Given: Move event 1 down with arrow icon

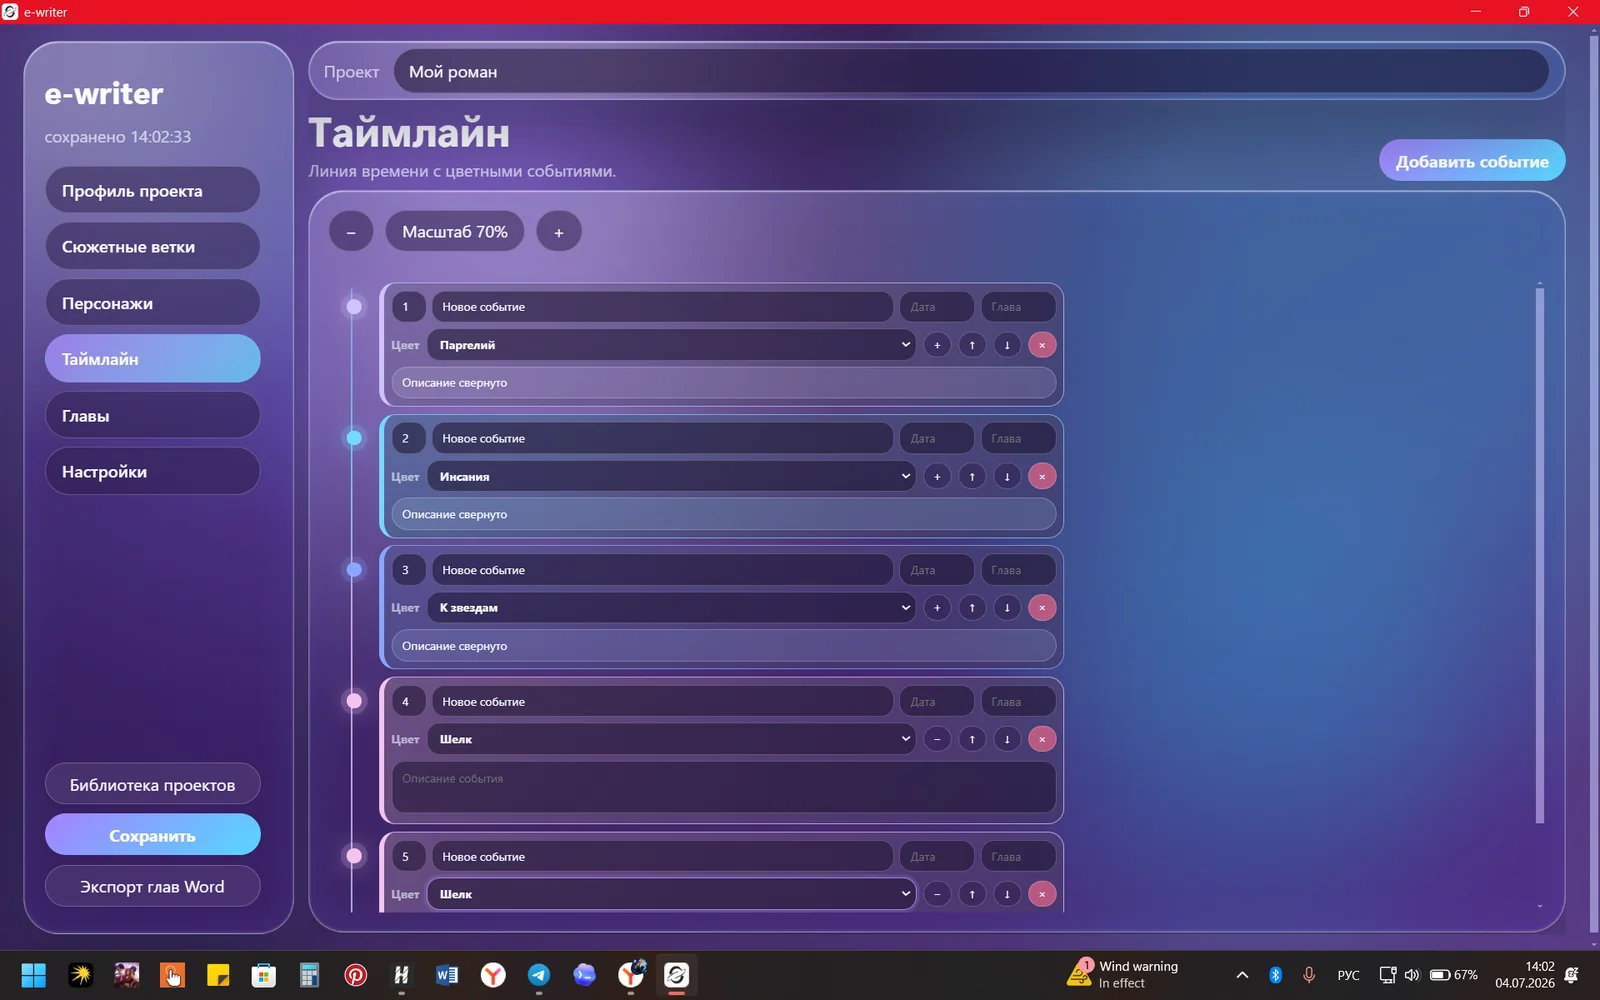Looking at the screenshot, I should point(1007,345).
